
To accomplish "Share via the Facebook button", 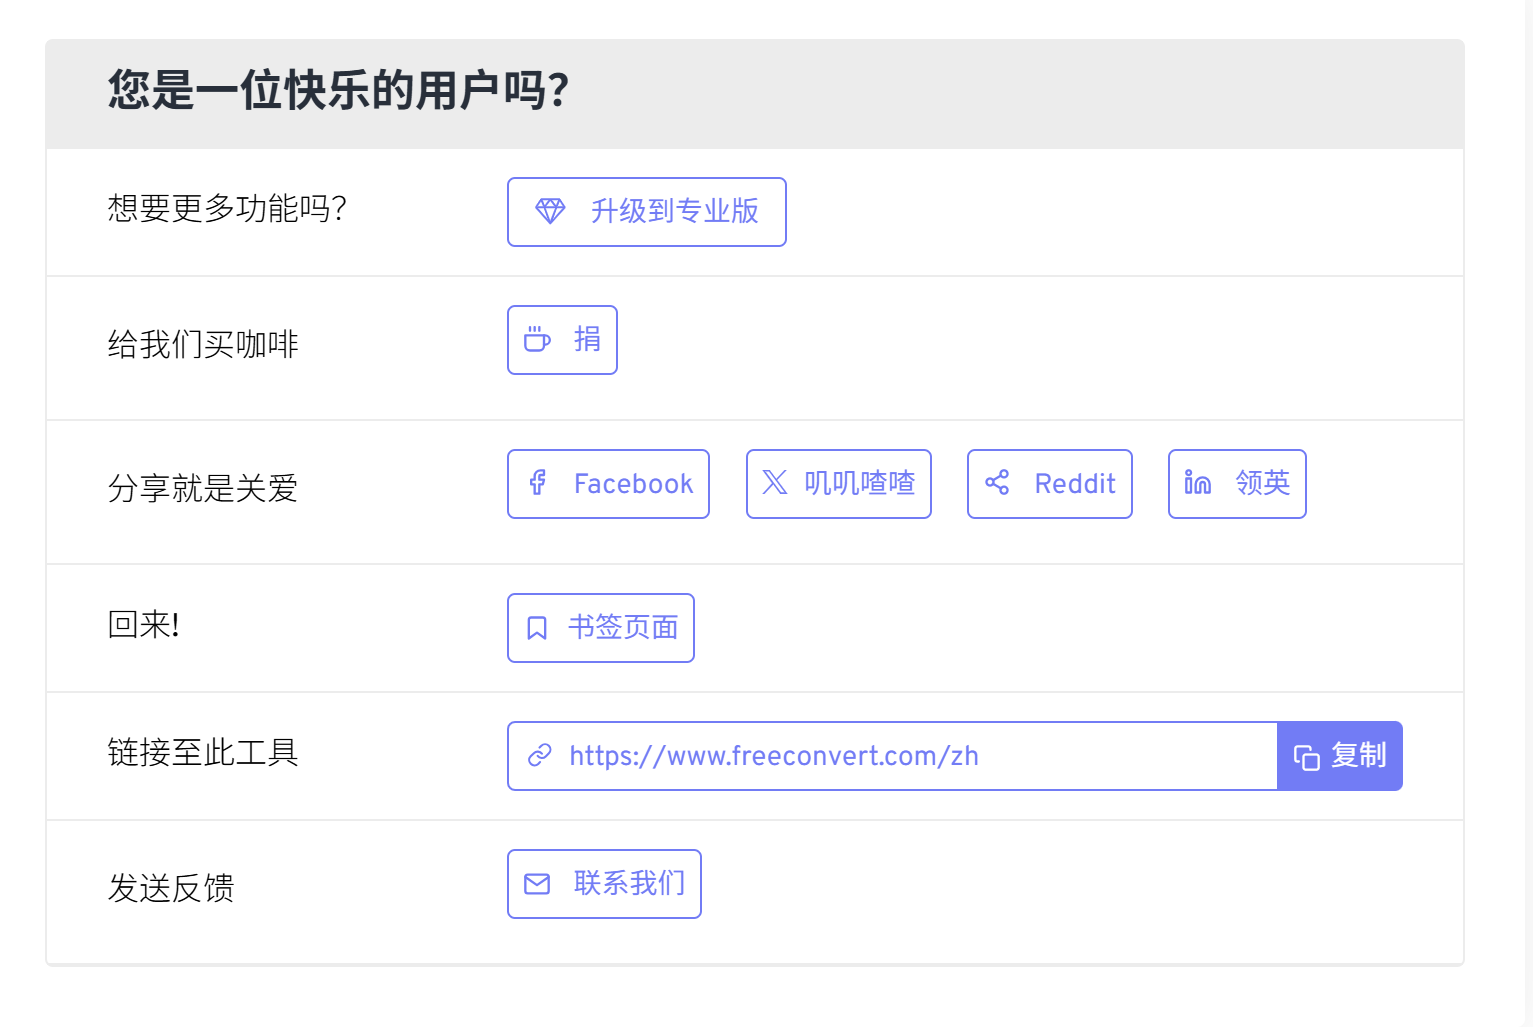I will coord(608,484).
